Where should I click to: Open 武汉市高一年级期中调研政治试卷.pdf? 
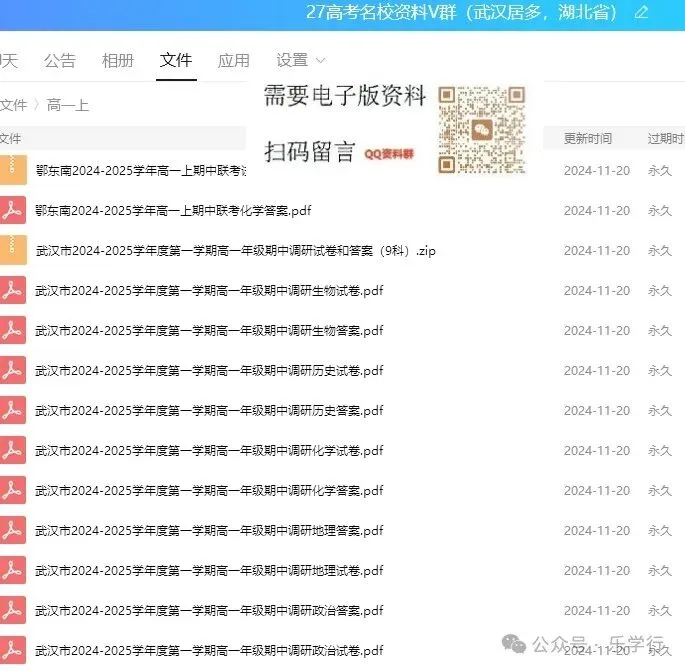click(x=209, y=650)
